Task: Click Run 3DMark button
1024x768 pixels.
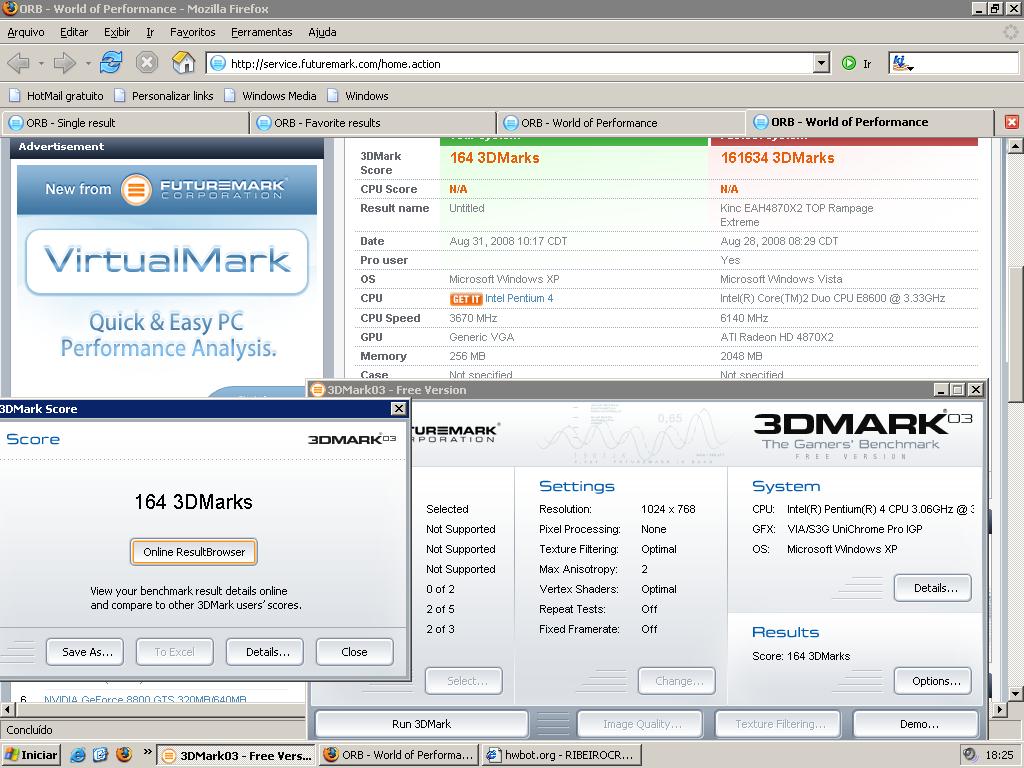Action: point(421,724)
